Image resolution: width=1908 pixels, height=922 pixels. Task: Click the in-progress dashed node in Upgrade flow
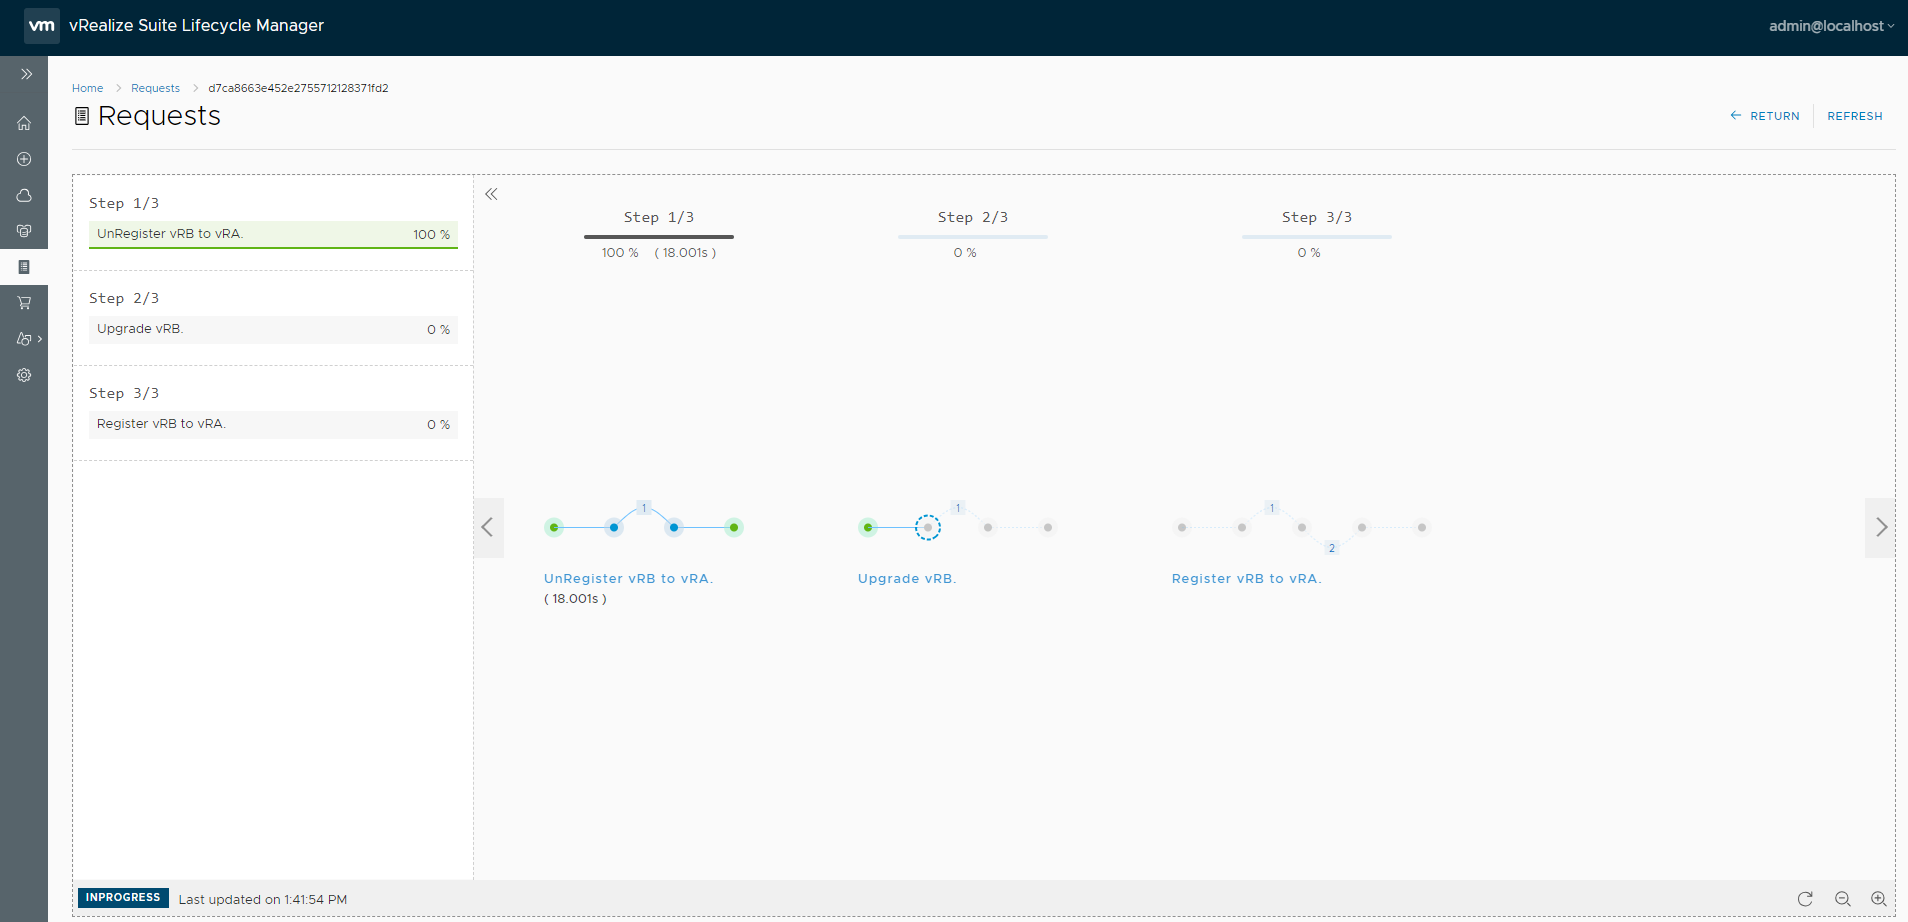click(x=928, y=527)
